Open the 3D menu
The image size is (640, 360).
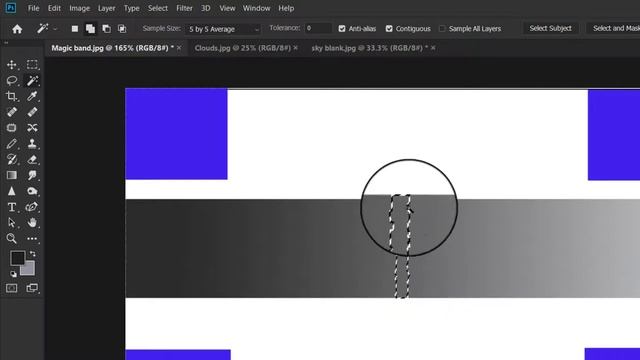[206, 8]
